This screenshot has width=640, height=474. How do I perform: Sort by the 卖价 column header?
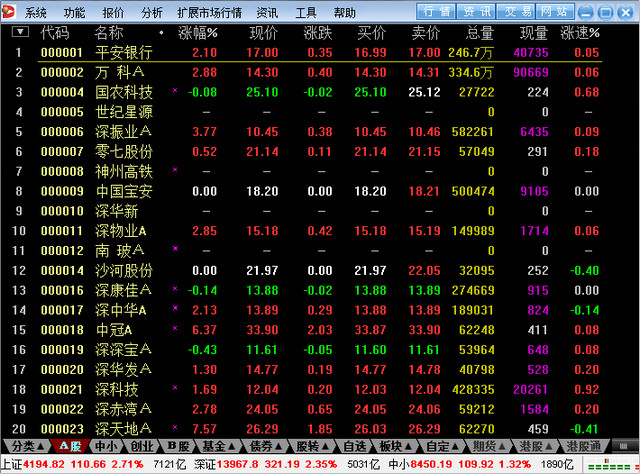pyautogui.click(x=426, y=33)
